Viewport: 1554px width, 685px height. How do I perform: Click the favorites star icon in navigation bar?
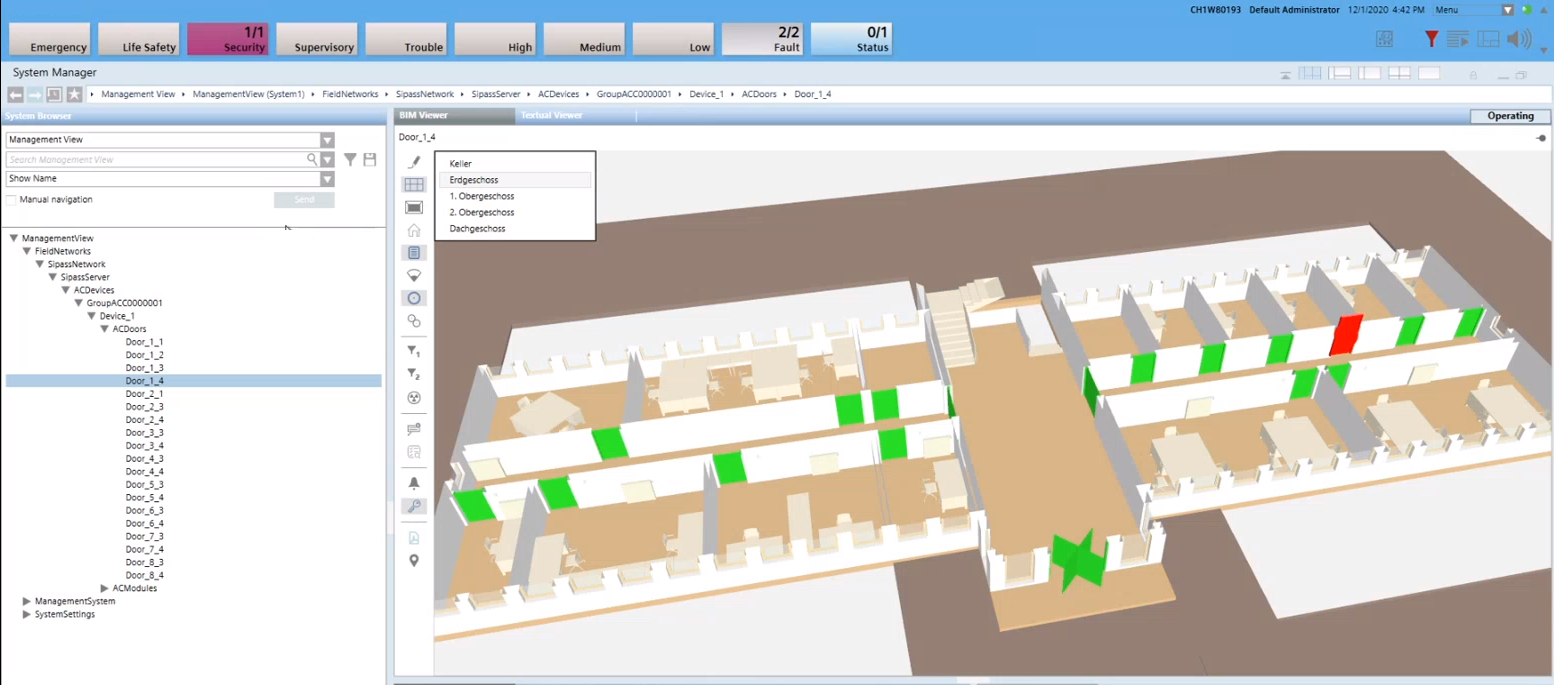[x=74, y=94]
